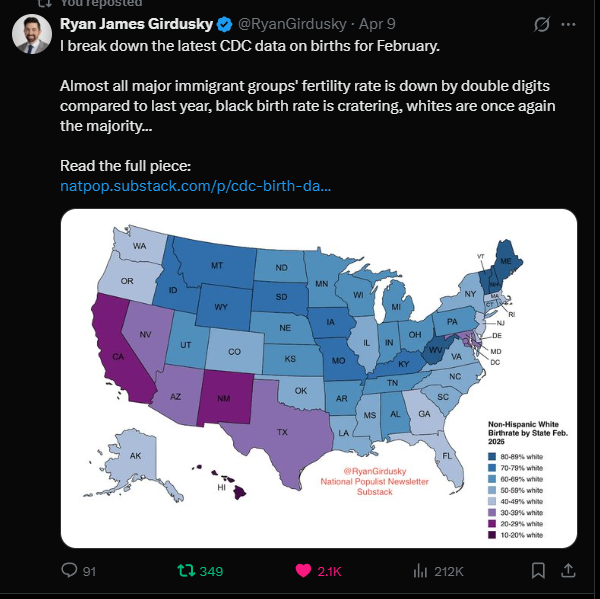Undo repost via green retweet icon
The image size is (600, 599).
[185, 570]
